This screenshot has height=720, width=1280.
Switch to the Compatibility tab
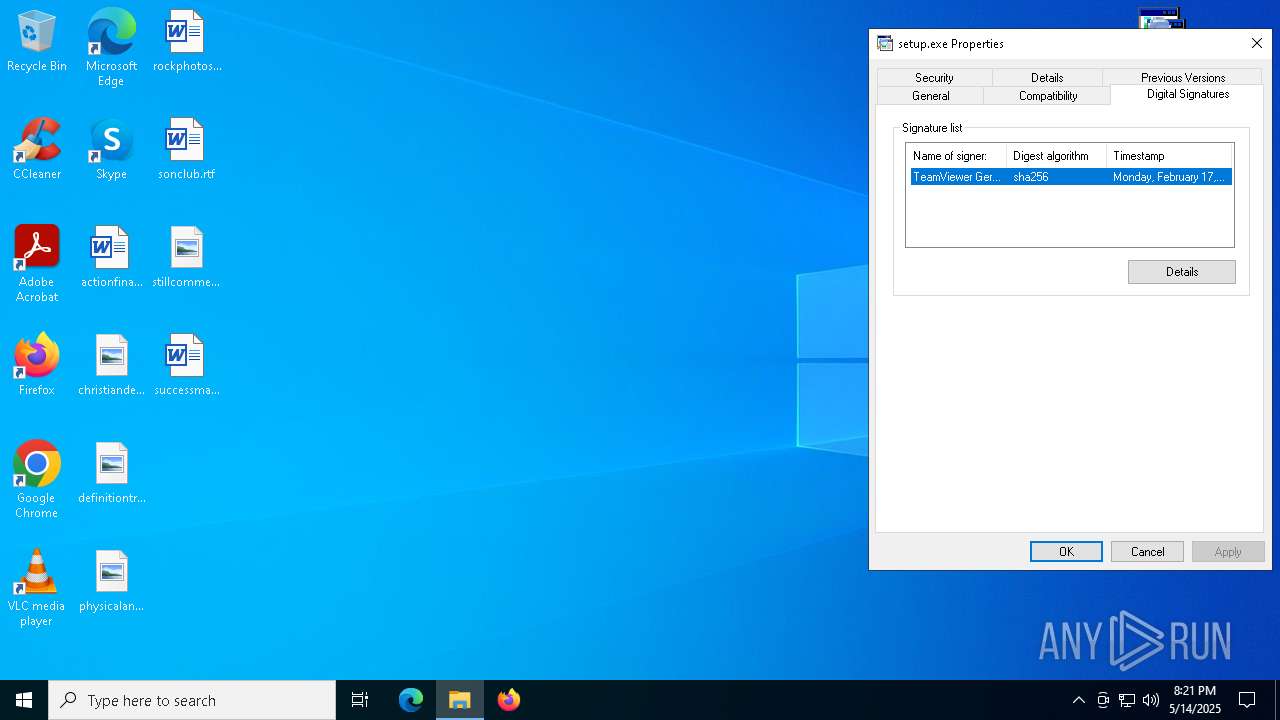point(1047,96)
